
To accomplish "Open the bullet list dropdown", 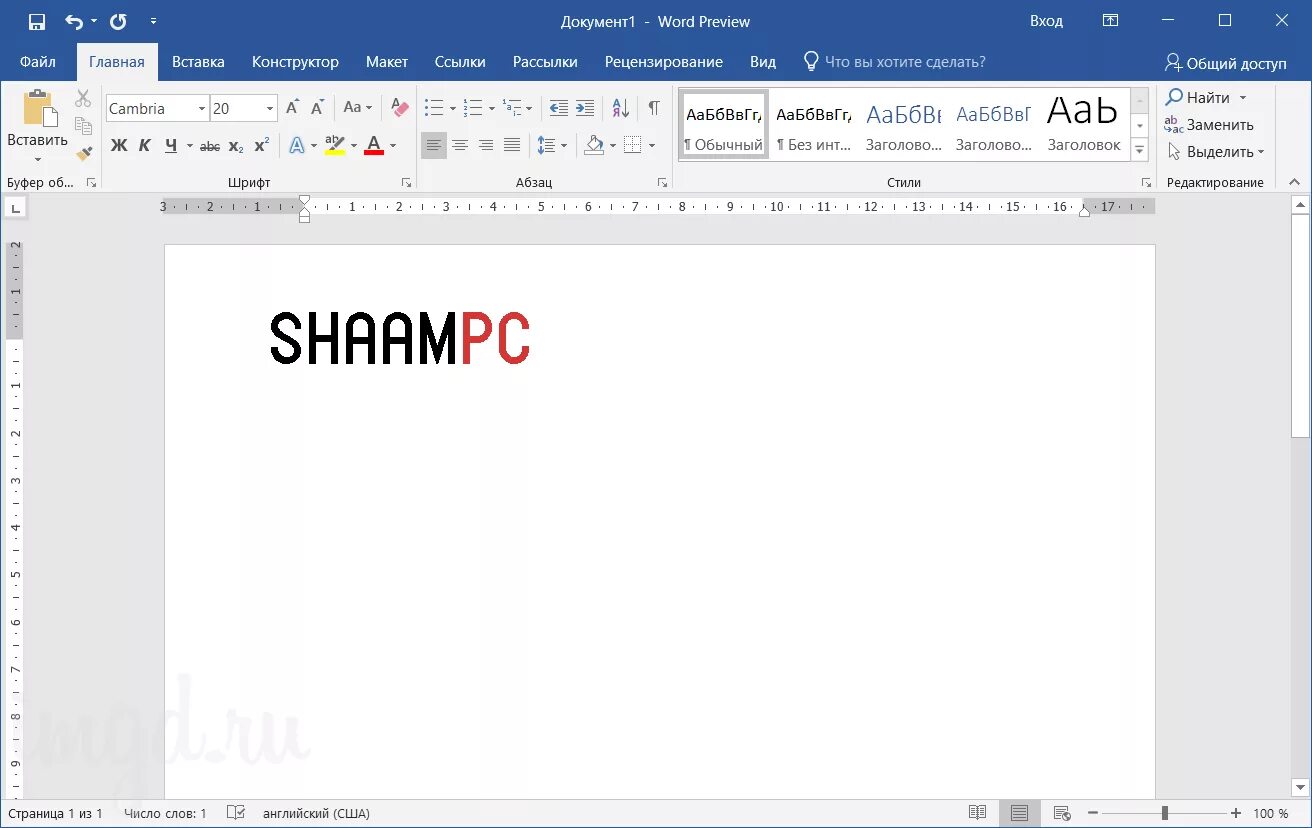I will point(453,108).
